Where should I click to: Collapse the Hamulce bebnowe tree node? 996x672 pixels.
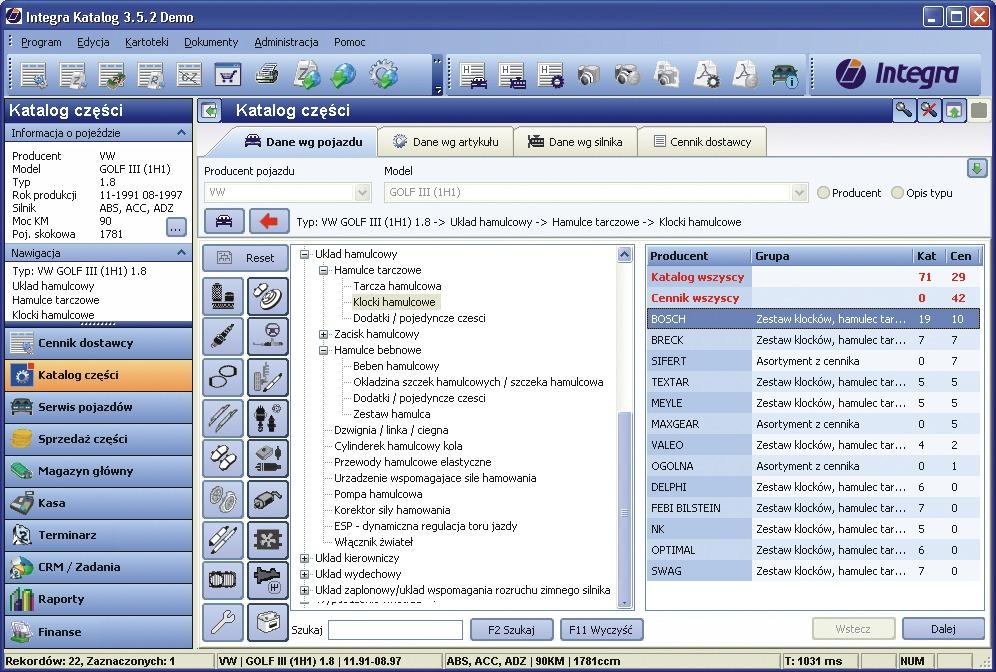click(x=323, y=350)
